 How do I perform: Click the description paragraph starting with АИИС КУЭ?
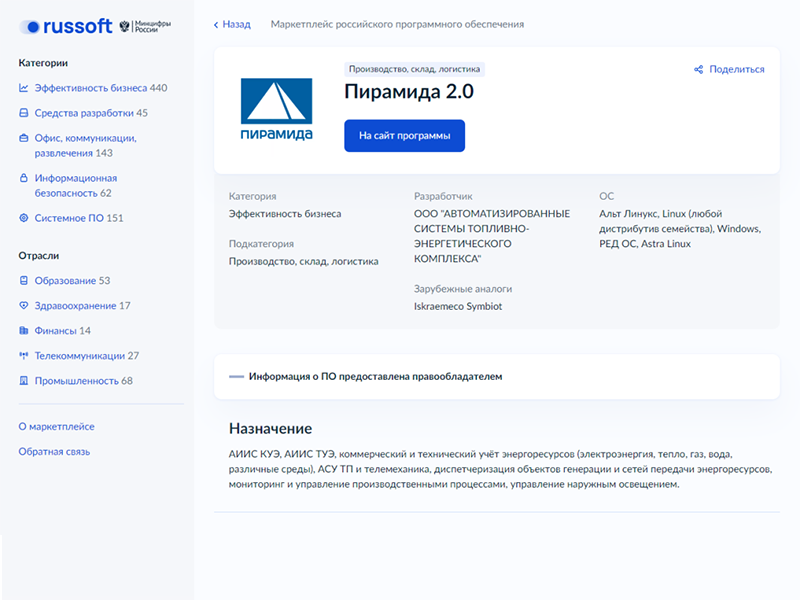pos(501,469)
